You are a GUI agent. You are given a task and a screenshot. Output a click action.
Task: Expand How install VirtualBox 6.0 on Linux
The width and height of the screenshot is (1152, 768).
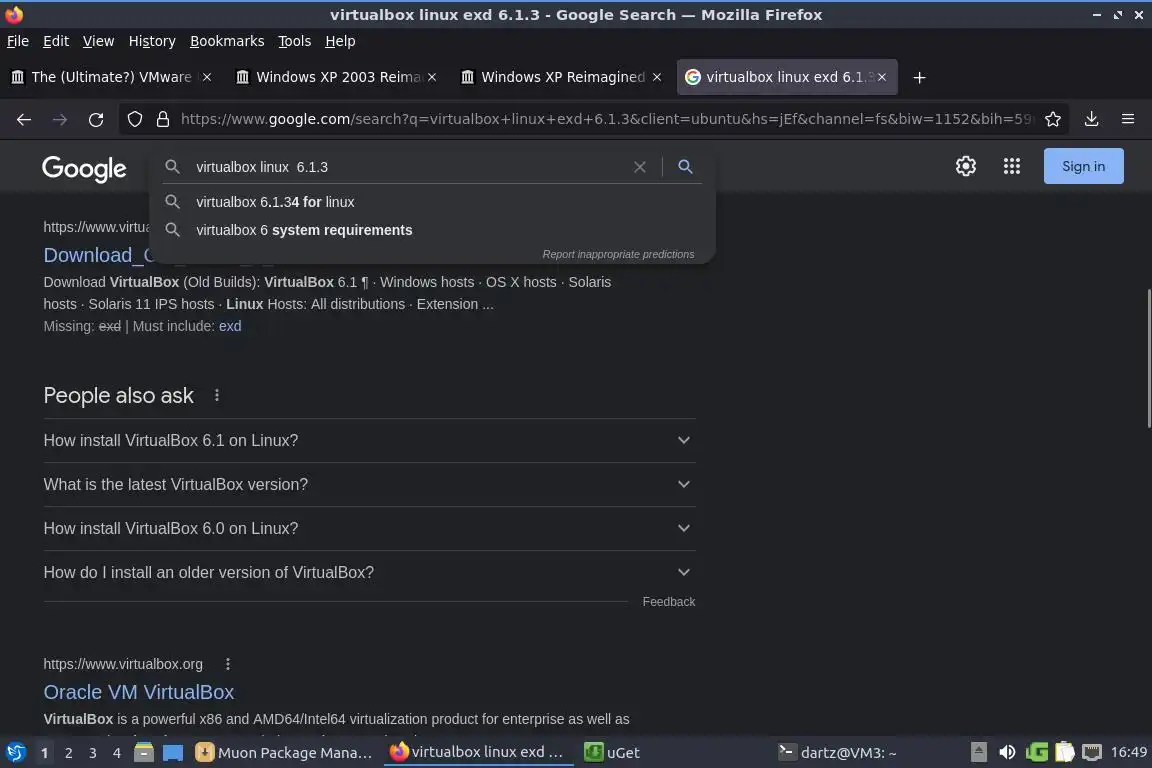tap(370, 528)
